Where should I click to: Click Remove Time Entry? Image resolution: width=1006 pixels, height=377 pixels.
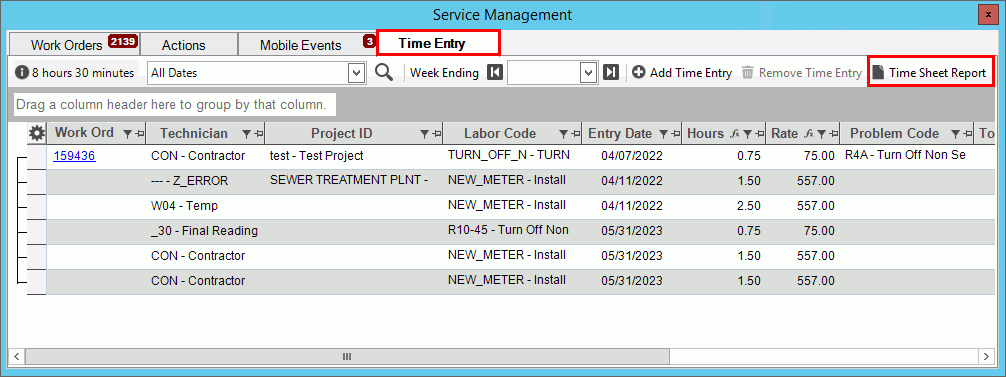tap(802, 72)
